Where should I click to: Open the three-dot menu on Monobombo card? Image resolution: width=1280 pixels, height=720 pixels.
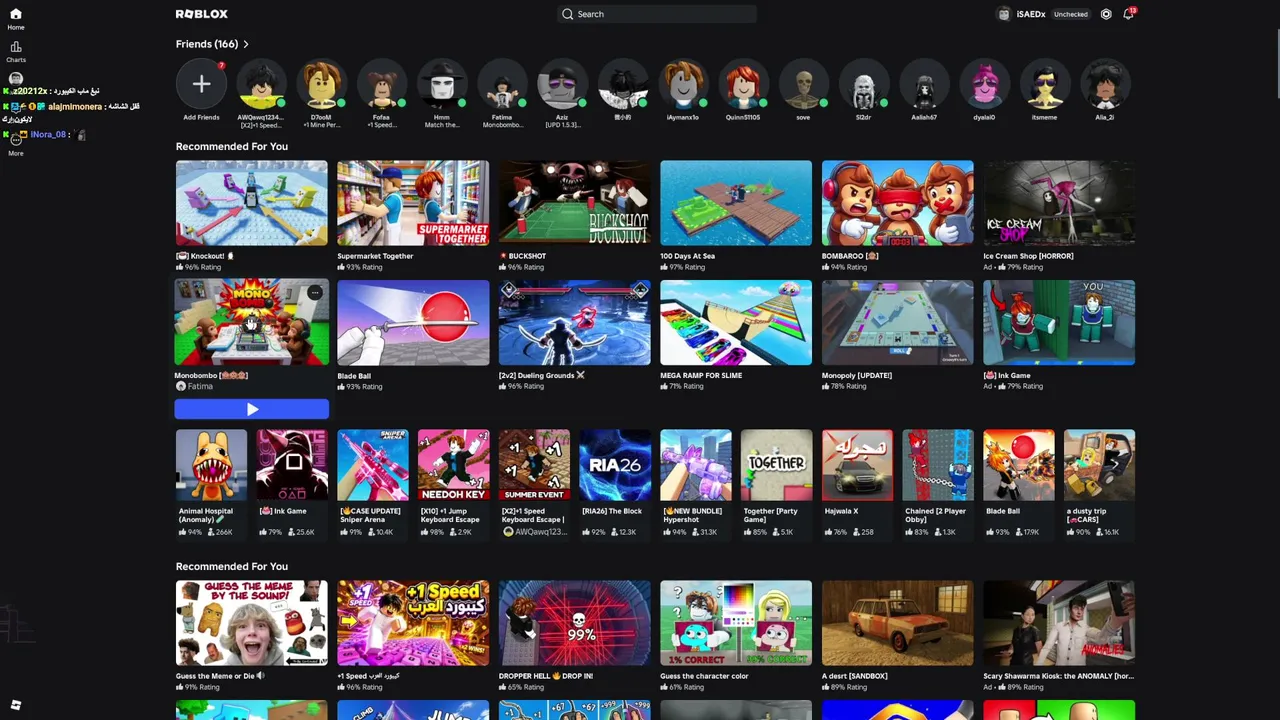point(315,293)
